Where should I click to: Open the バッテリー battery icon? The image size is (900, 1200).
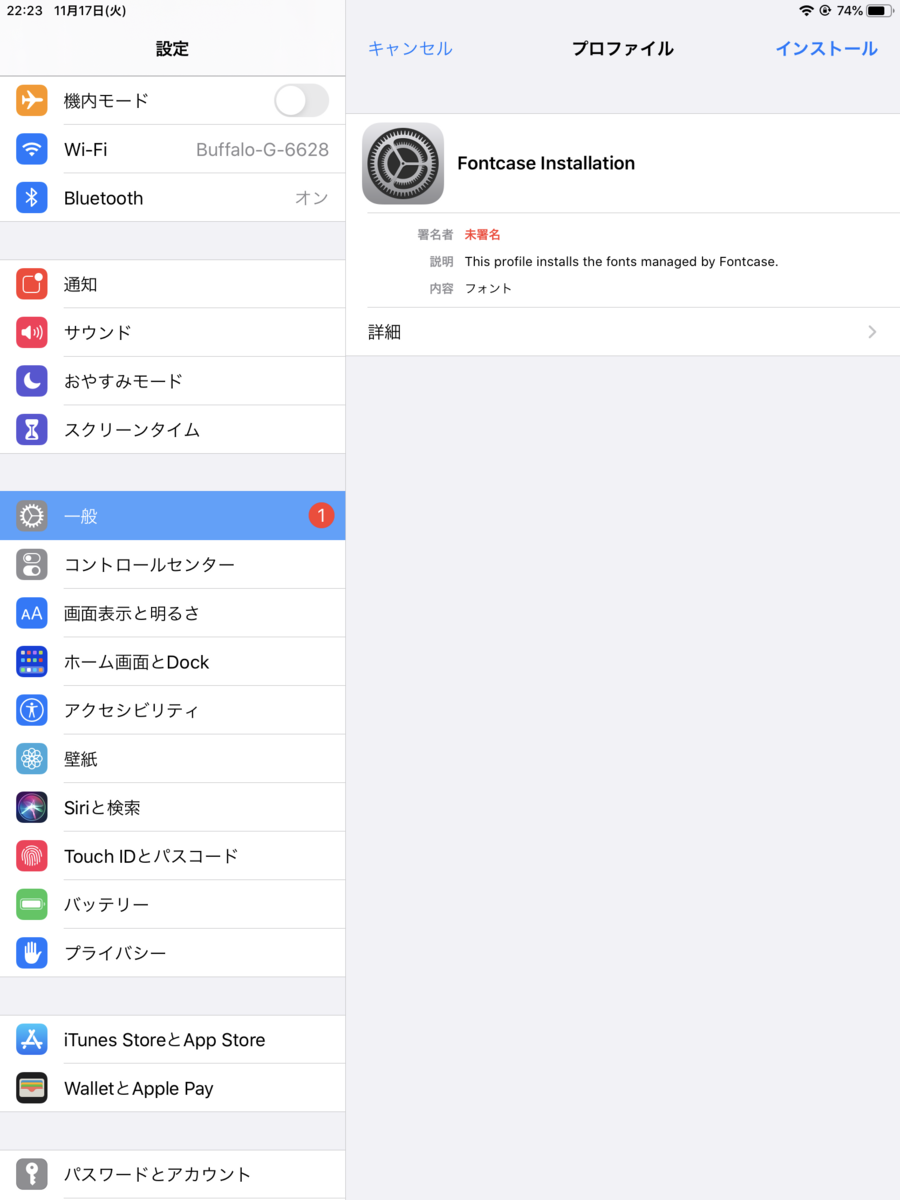tap(32, 904)
